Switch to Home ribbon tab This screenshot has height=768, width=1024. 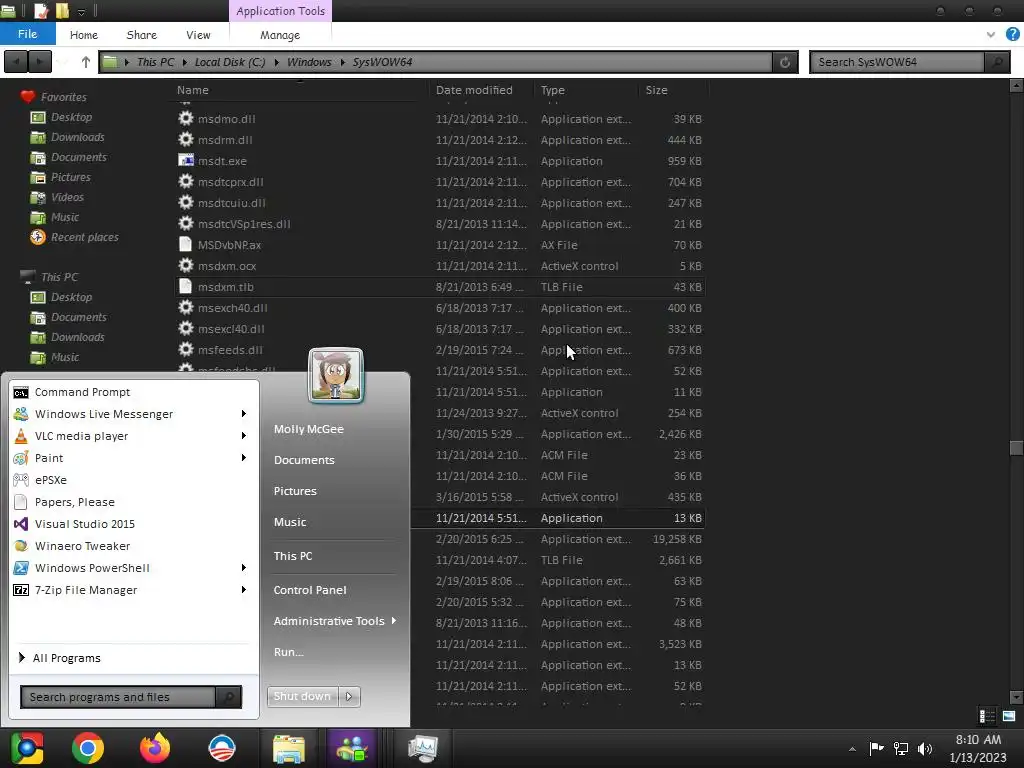[x=84, y=35]
